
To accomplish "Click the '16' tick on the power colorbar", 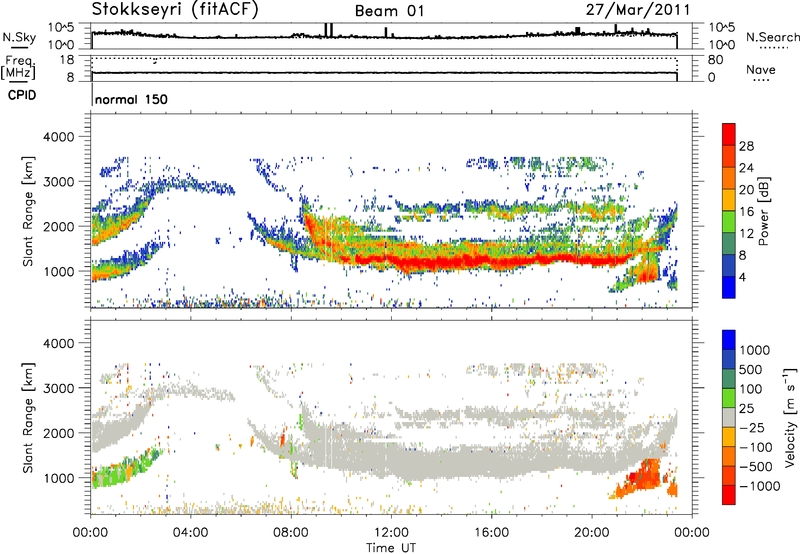I will (x=746, y=212).
